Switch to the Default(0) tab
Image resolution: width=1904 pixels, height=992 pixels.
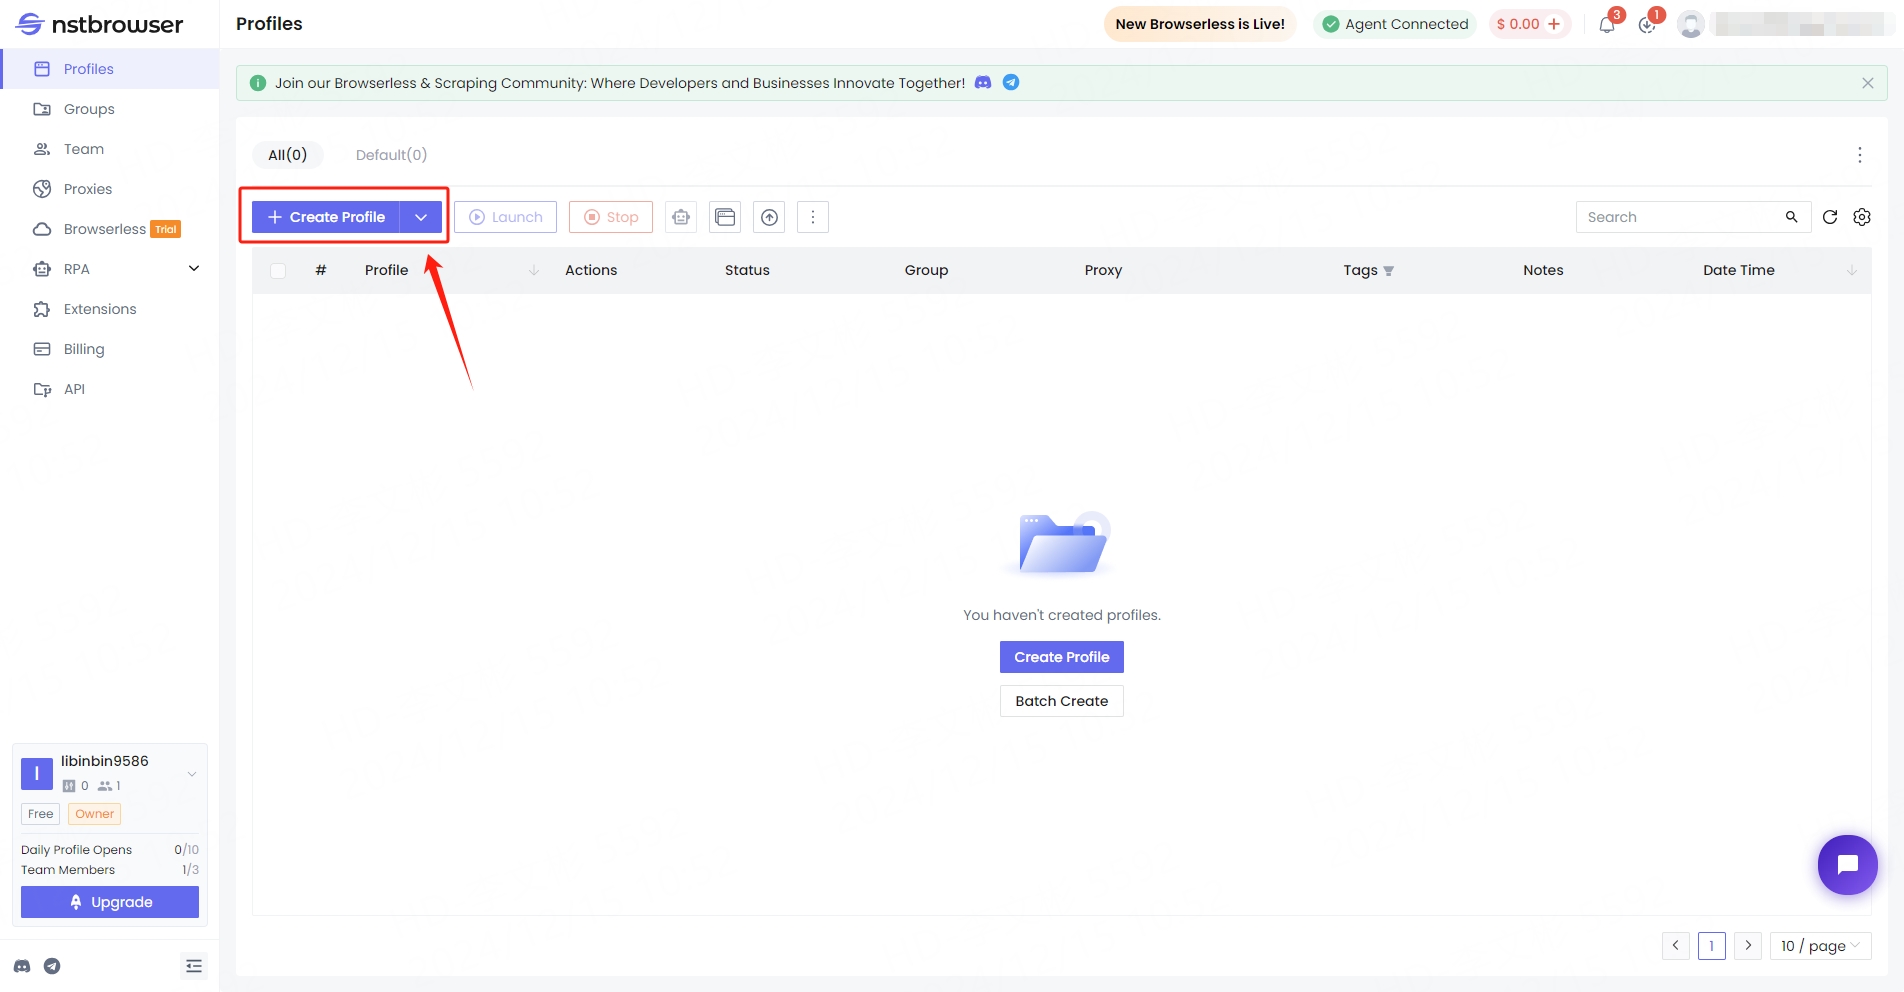(x=391, y=155)
